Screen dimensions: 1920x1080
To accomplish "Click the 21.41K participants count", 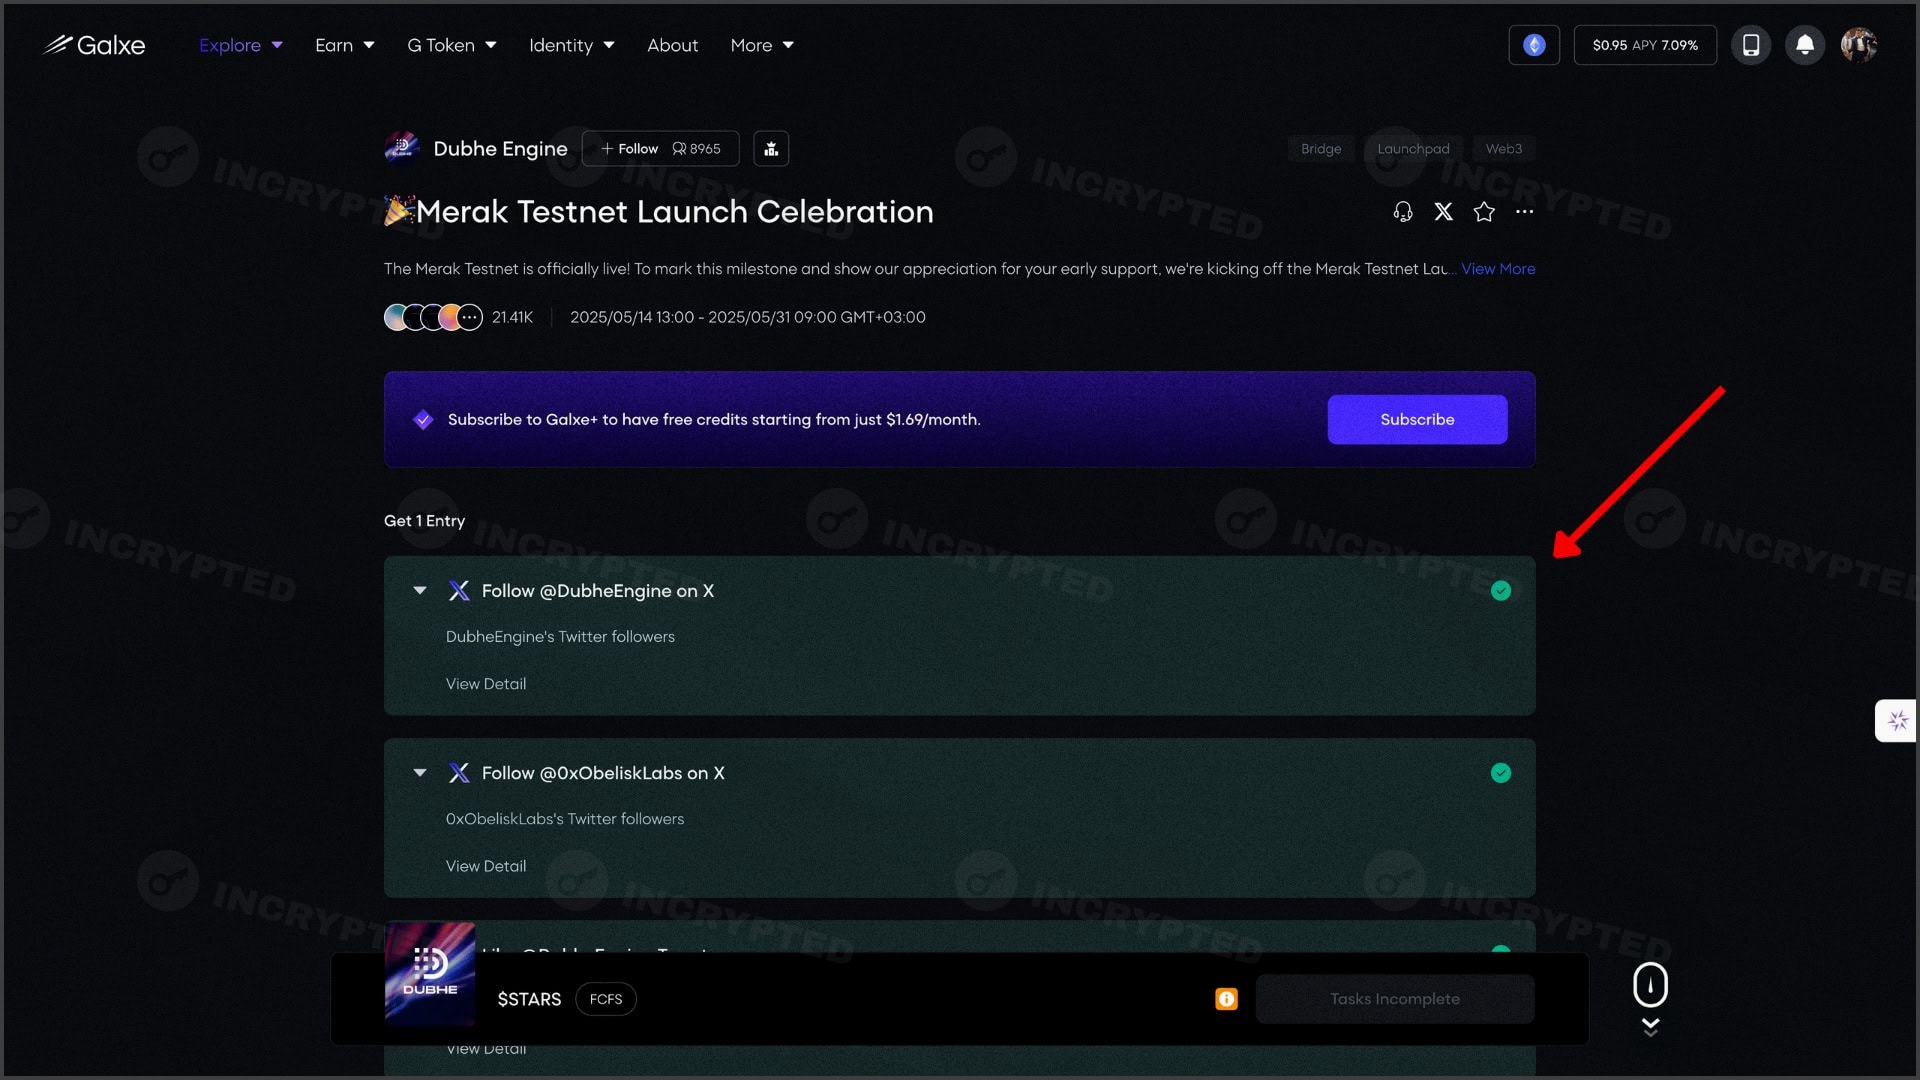I will [x=512, y=317].
